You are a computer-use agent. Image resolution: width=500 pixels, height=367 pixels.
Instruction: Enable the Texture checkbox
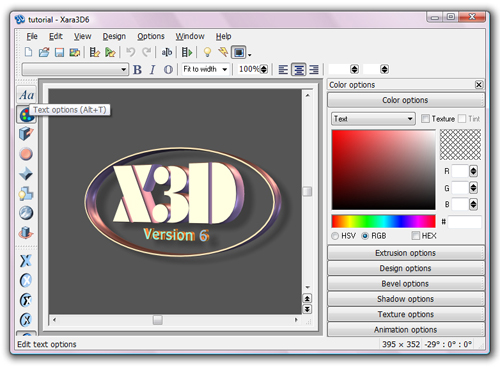pos(425,119)
